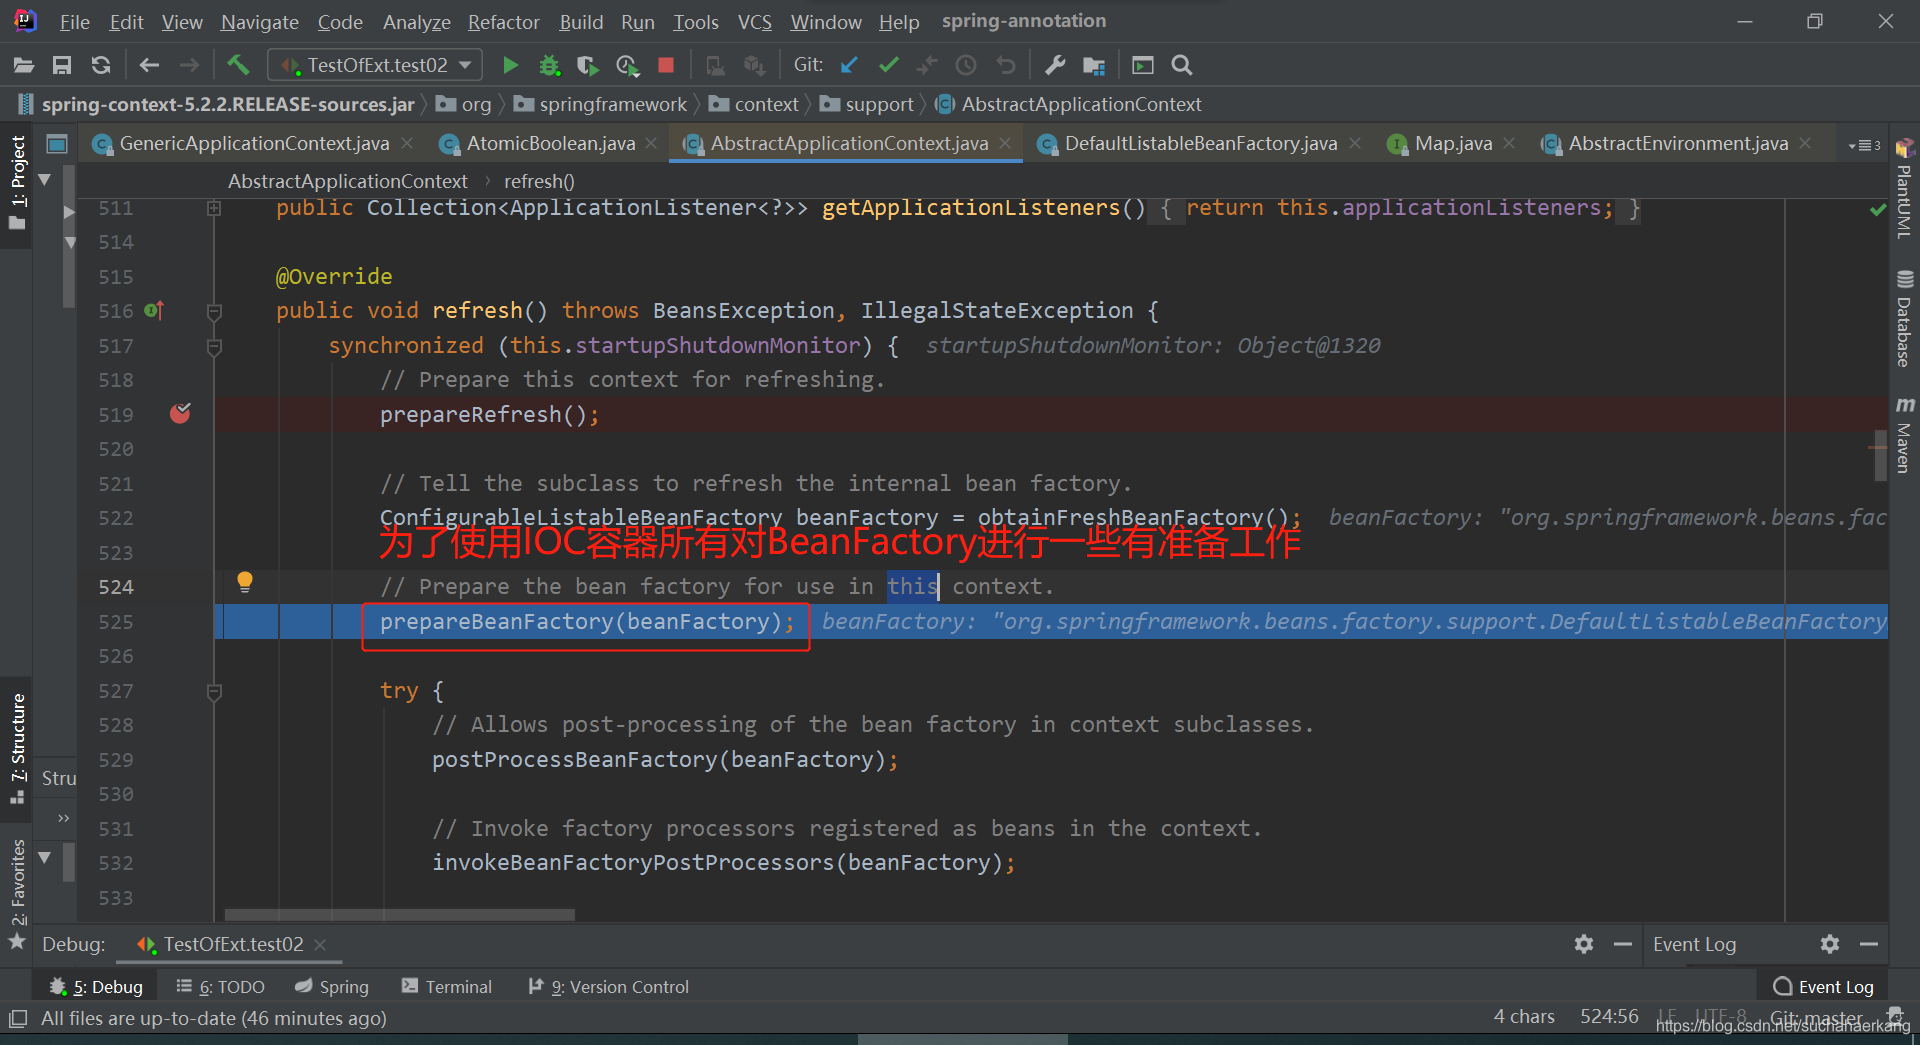This screenshot has width=1920, height=1045.
Task: Click the Save All disk icon
Action: pos(62,65)
